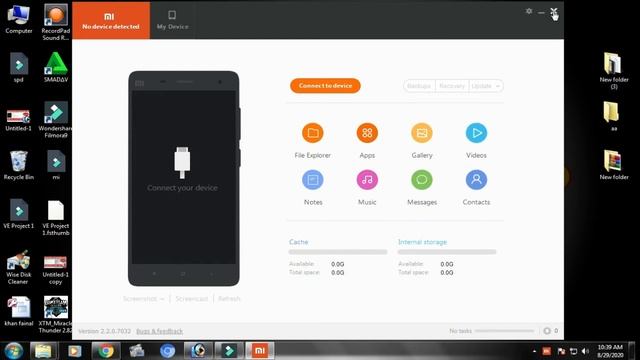Viewport: 640px width, 360px height.
Task: Open Filmora taskbar icon
Action: pos(229,351)
